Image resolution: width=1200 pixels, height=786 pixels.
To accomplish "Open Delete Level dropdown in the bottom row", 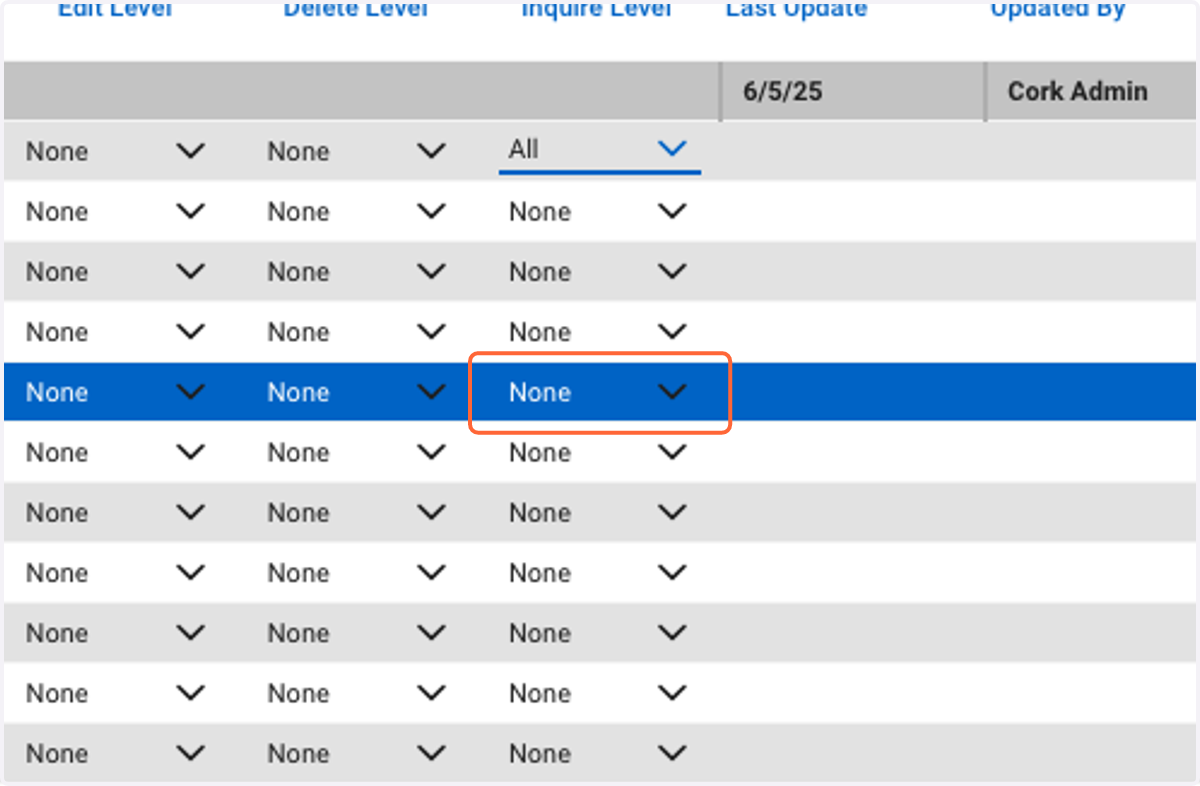I will tap(357, 753).
